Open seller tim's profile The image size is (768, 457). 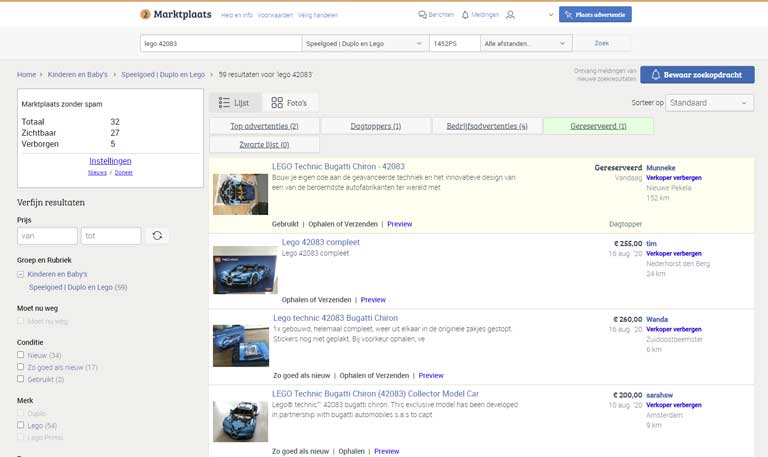click(x=651, y=243)
